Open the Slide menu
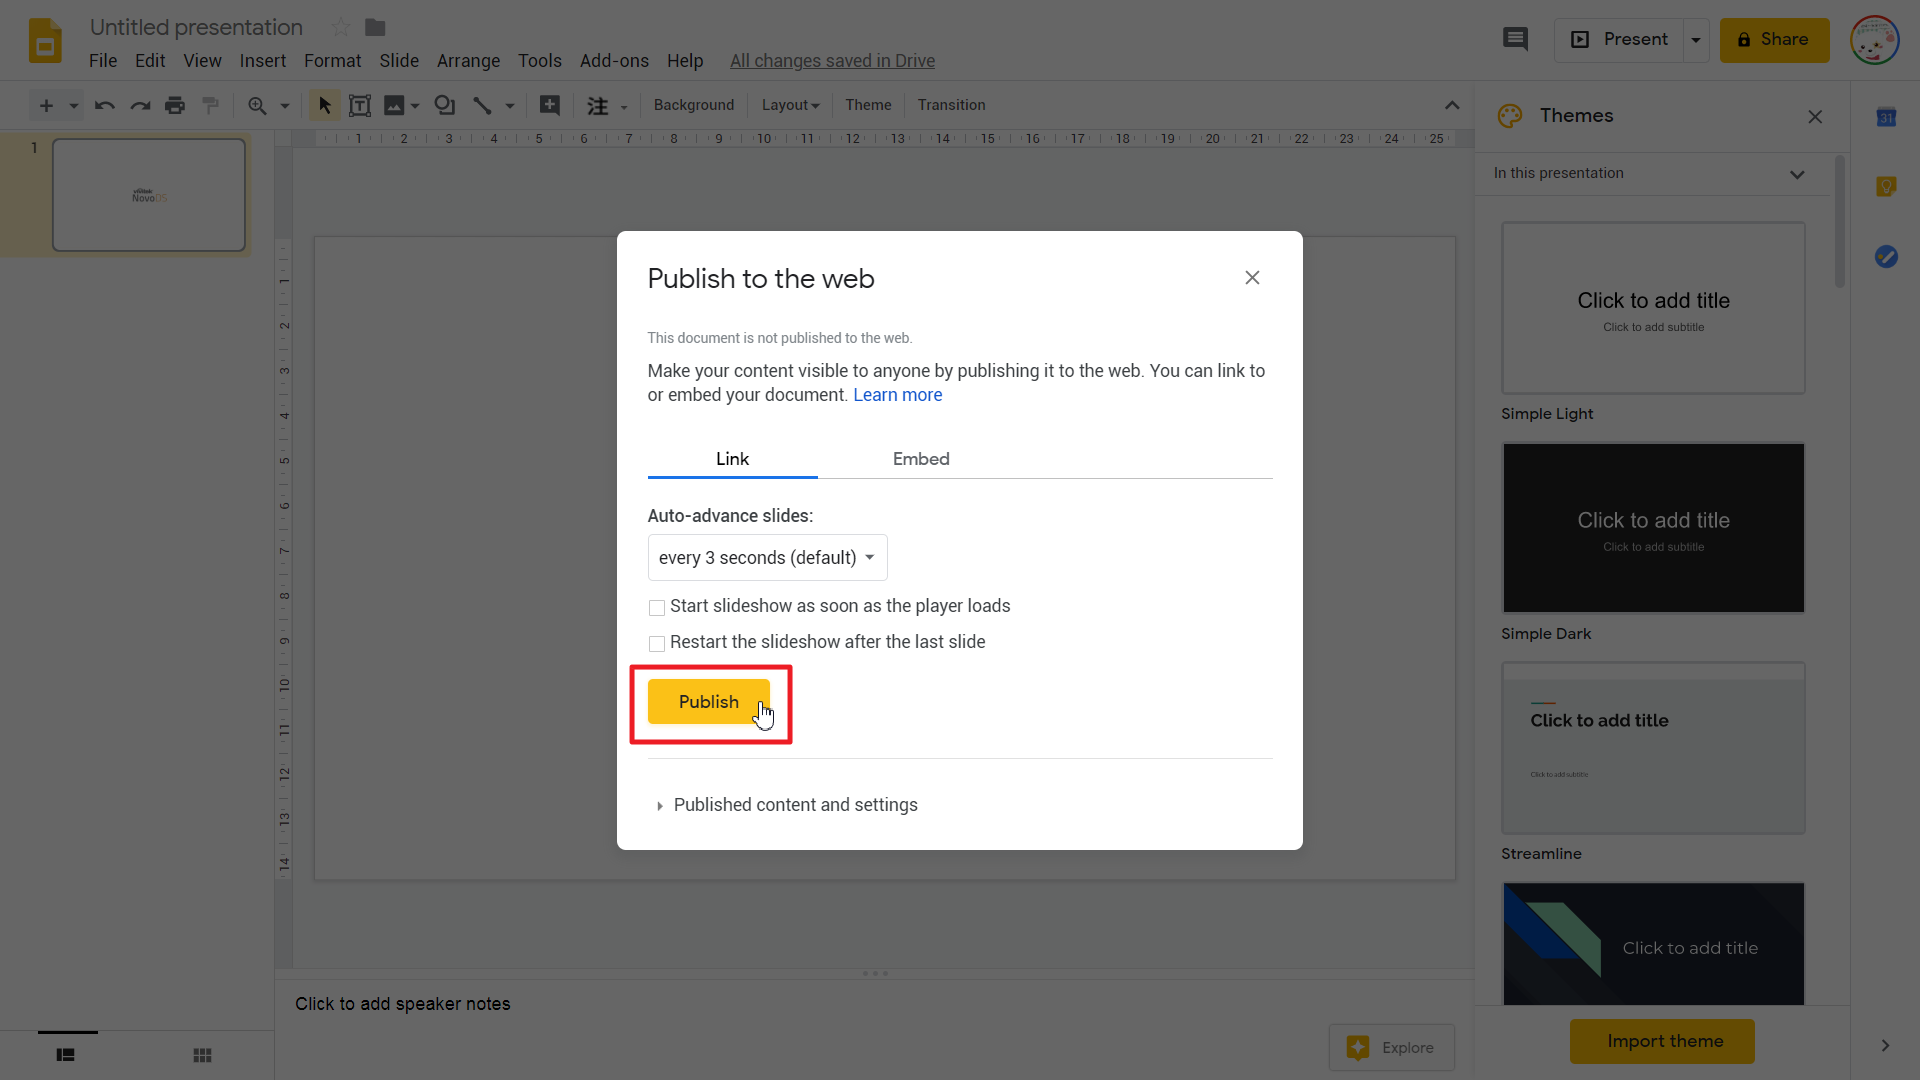The height and width of the screenshot is (1080, 1920). pyautogui.click(x=399, y=61)
